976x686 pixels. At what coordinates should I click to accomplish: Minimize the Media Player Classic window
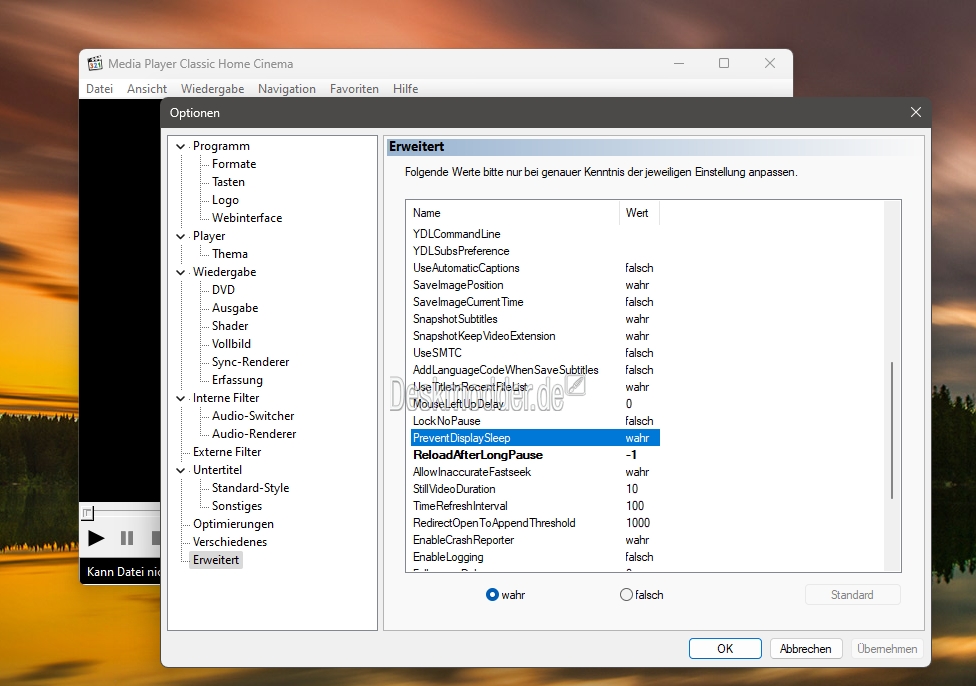coord(679,63)
